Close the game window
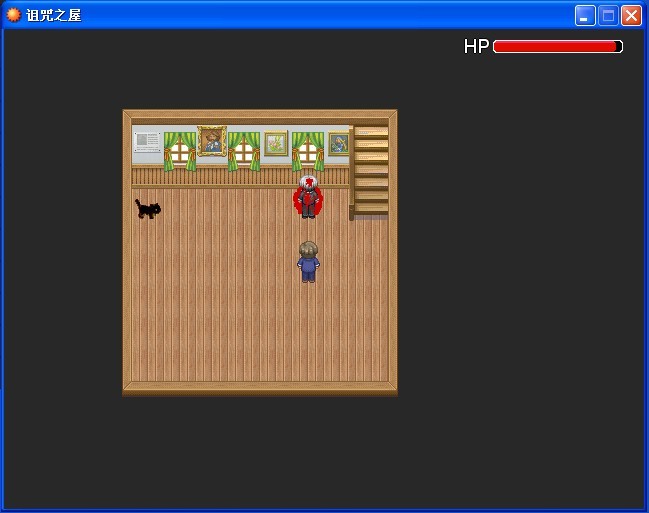Screen dimensions: 649x513 click(x=631, y=16)
